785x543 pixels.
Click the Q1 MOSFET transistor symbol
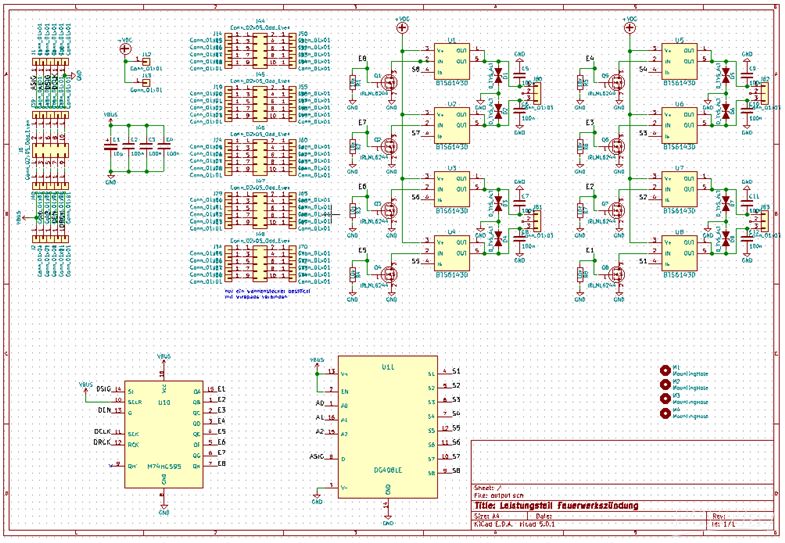point(389,81)
